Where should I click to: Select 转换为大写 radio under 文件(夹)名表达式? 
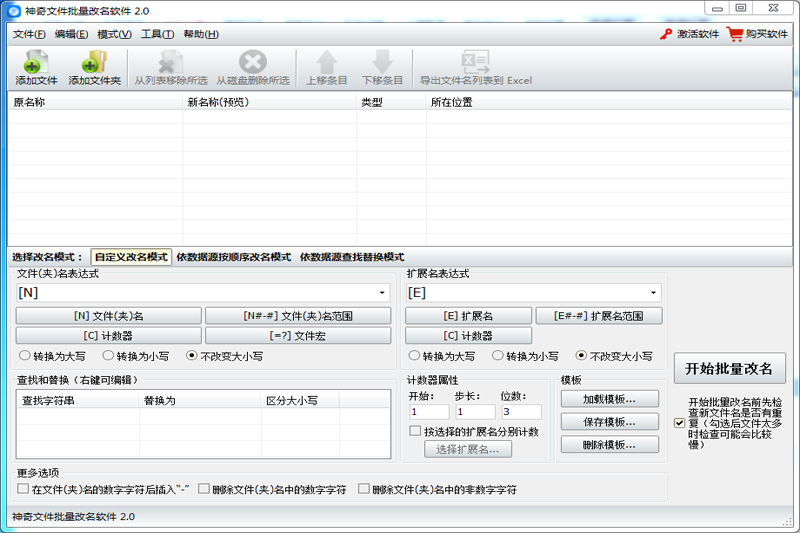point(25,355)
